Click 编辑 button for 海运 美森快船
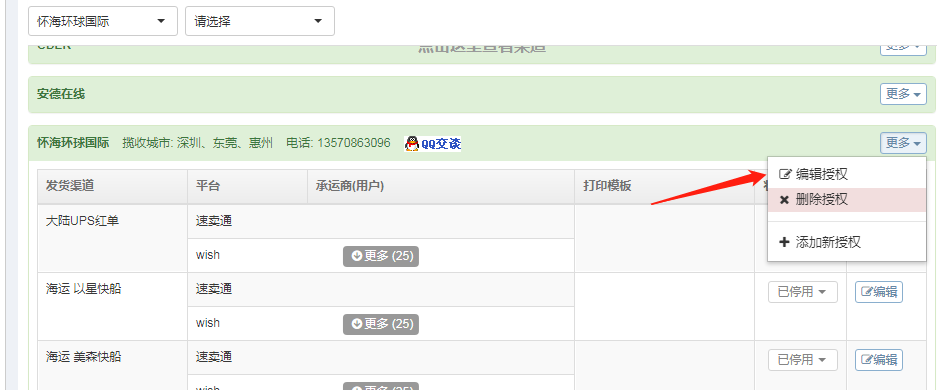This screenshot has width=937, height=390. (x=878, y=360)
